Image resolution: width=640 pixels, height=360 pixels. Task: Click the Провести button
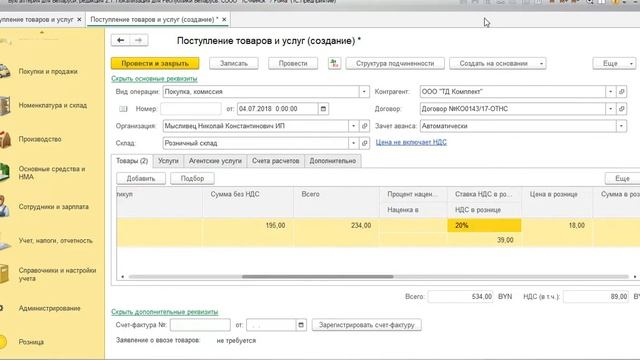pos(293,63)
